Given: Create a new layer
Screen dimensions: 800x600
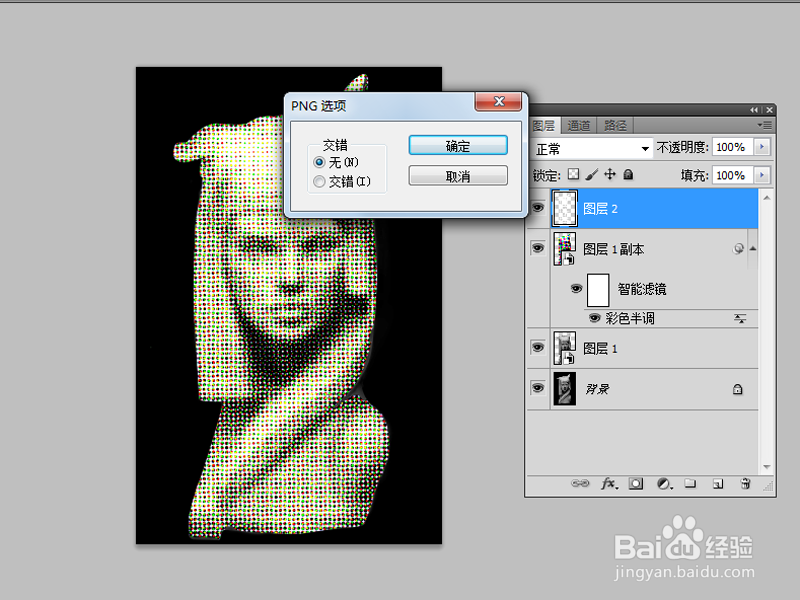Looking at the screenshot, I should click(718, 483).
